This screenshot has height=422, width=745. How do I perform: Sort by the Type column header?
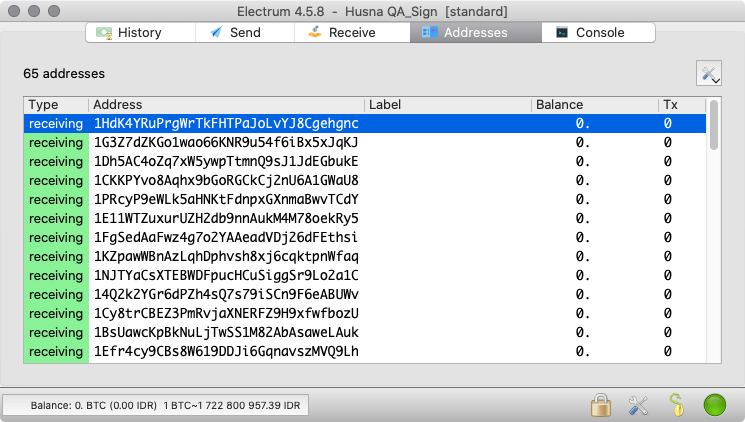pyautogui.click(x=56, y=105)
